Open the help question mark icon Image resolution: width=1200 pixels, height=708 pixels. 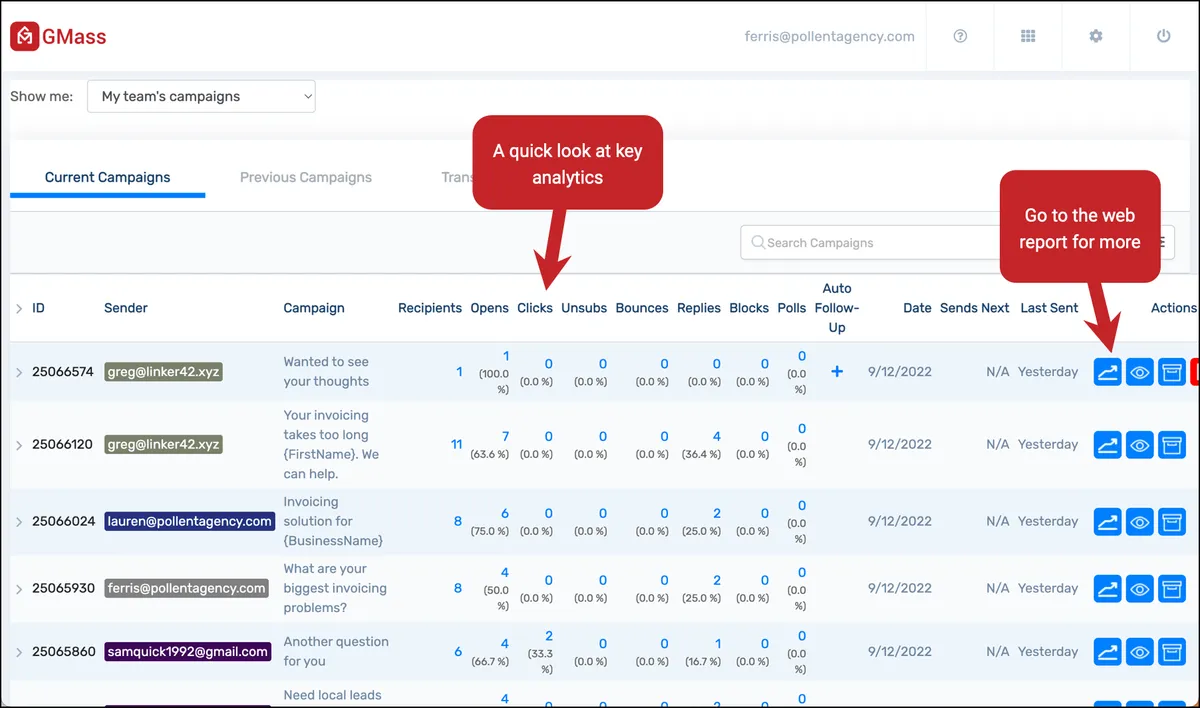[960, 36]
